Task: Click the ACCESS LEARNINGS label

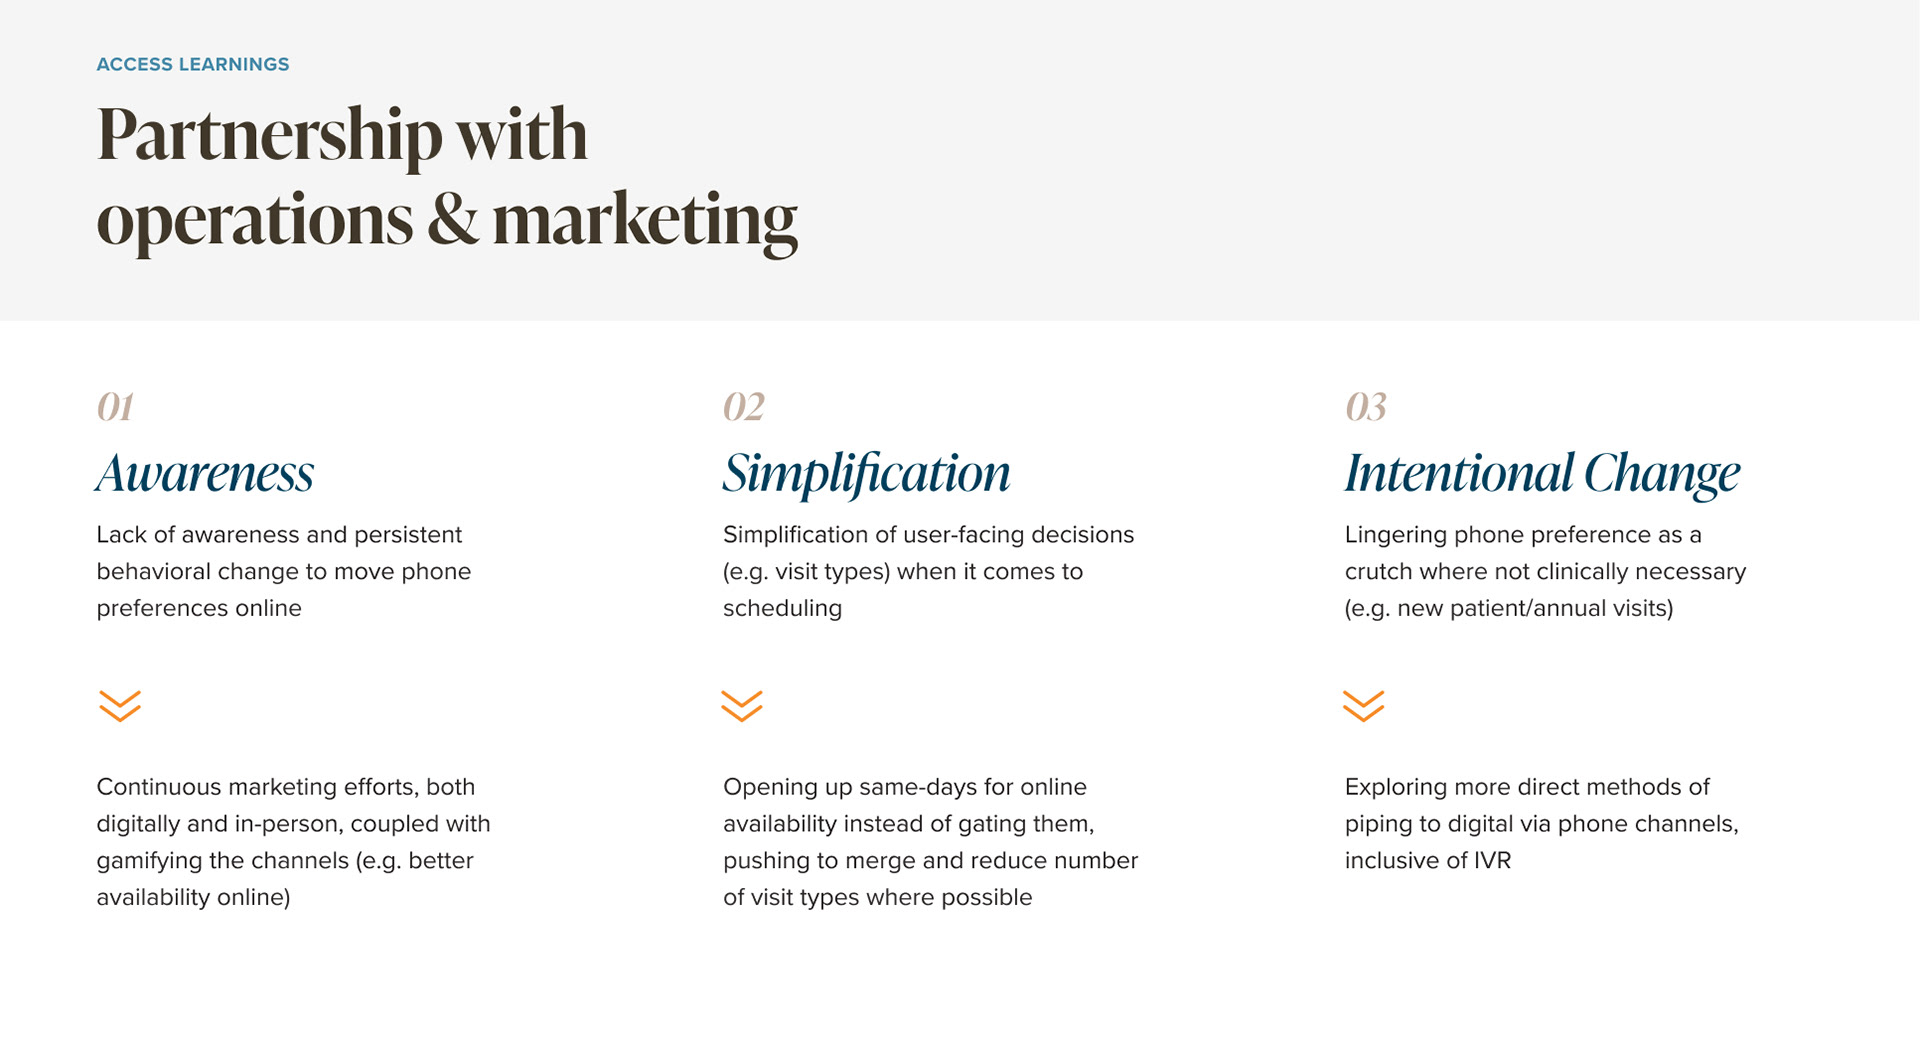Action: pos(193,64)
